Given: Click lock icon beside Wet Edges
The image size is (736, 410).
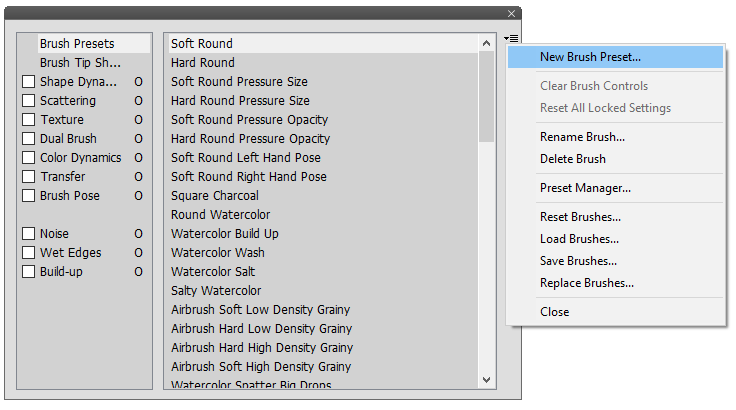Looking at the screenshot, I should (139, 253).
